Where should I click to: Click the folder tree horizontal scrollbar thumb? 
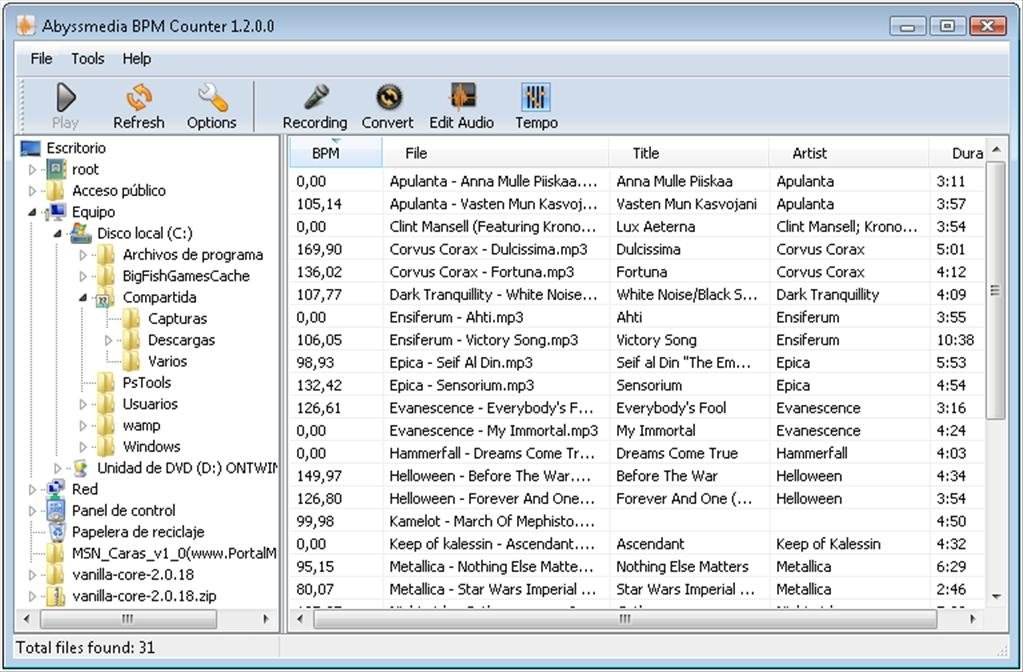(x=128, y=619)
